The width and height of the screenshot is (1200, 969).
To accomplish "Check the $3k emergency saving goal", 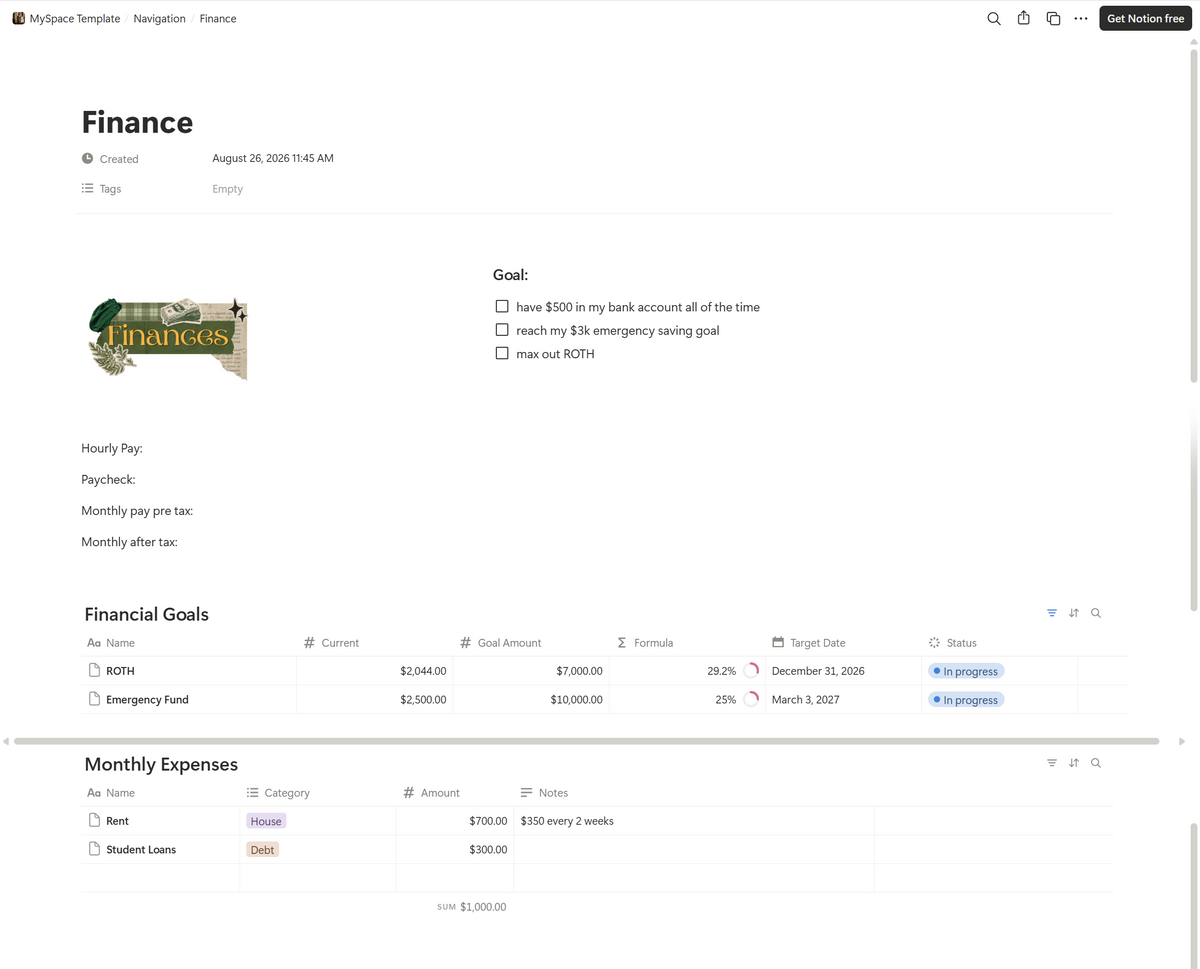I will pyautogui.click(x=502, y=329).
